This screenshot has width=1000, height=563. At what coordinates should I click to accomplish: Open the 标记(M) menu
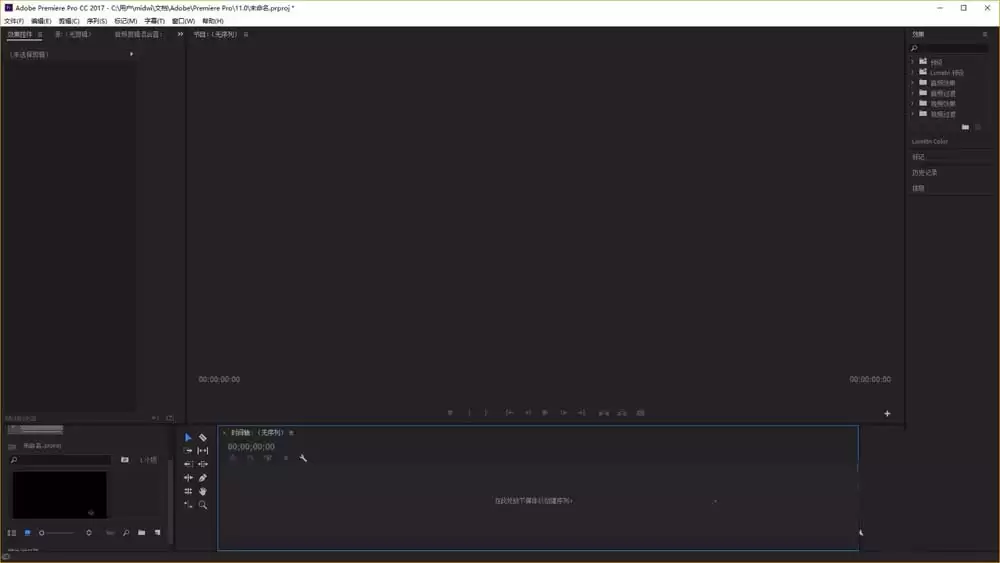tap(126, 21)
